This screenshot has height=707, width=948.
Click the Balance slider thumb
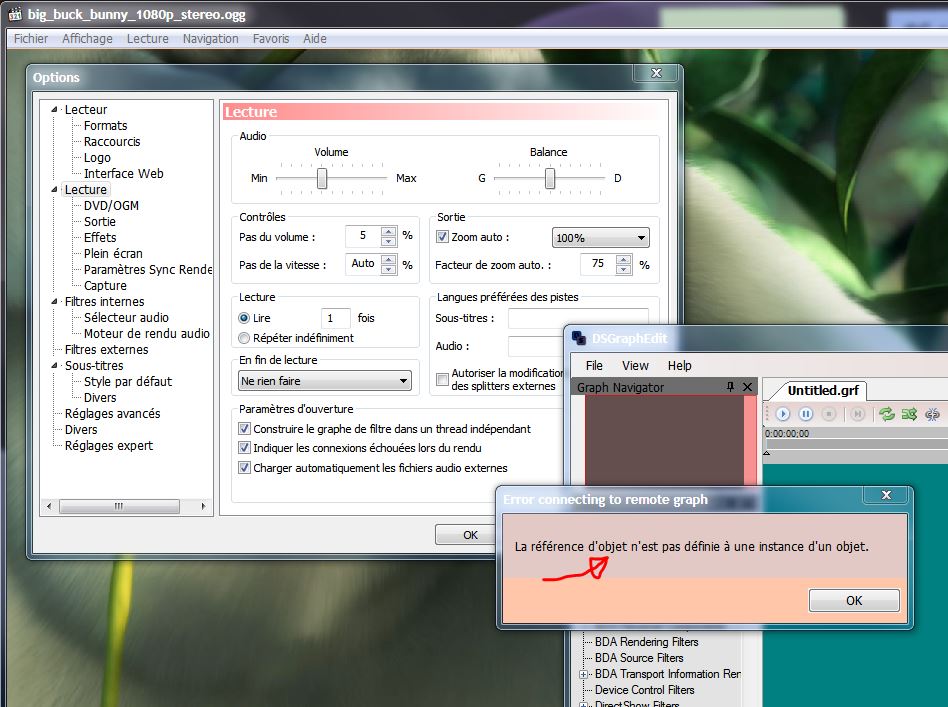[x=550, y=178]
